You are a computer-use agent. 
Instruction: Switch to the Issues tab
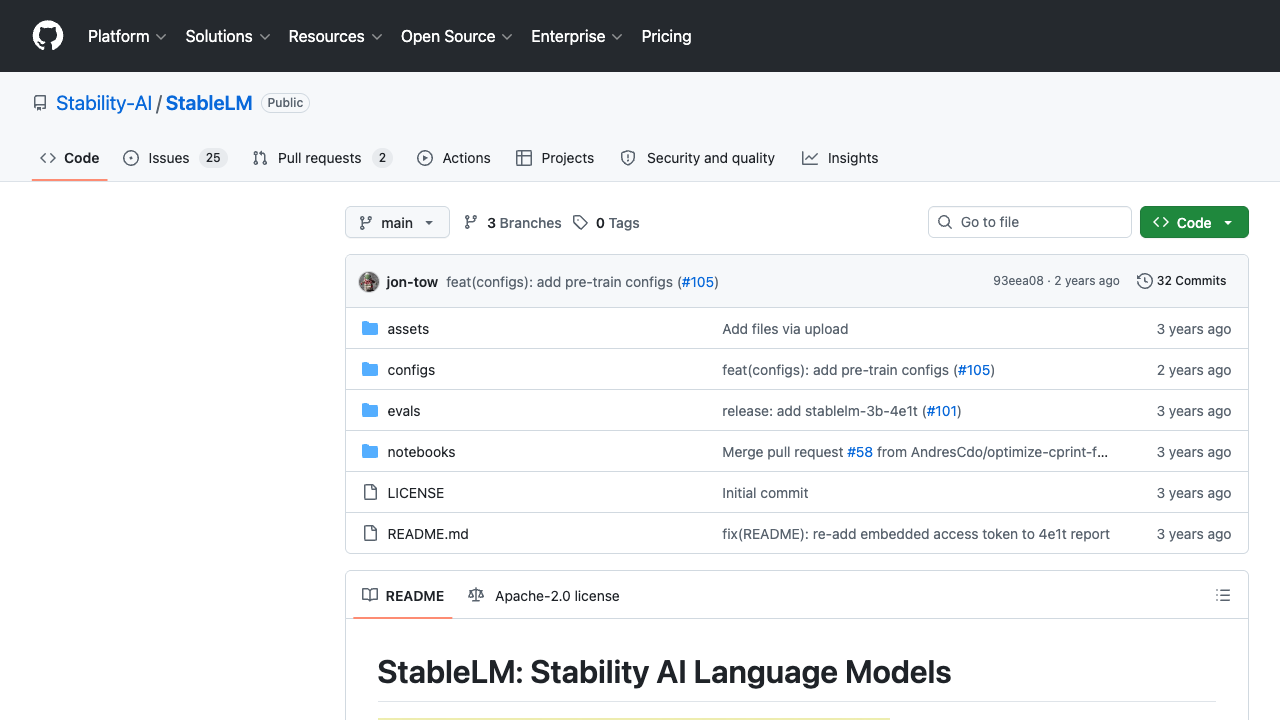point(175,158)
